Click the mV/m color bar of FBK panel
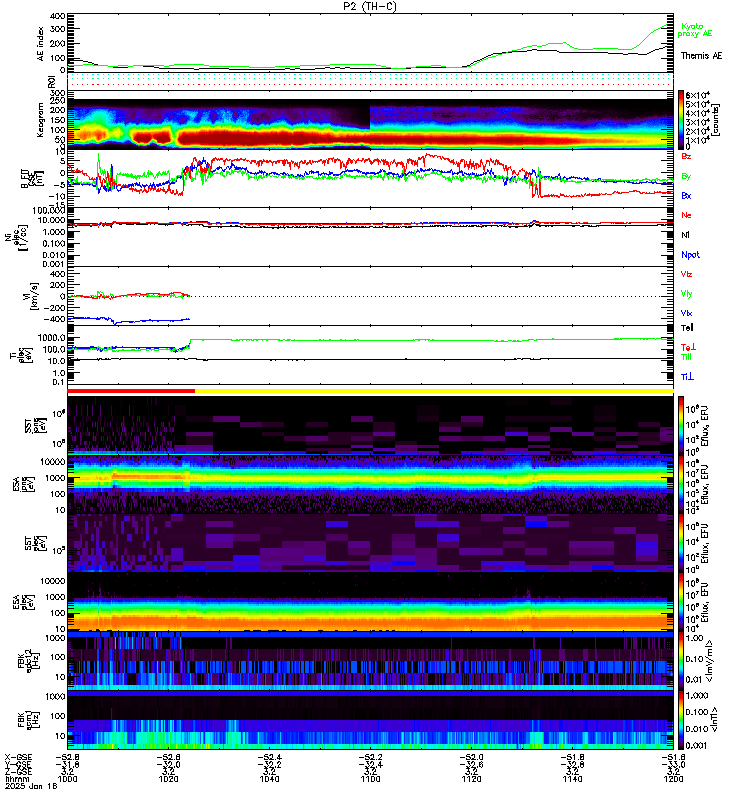 point(681,661)
